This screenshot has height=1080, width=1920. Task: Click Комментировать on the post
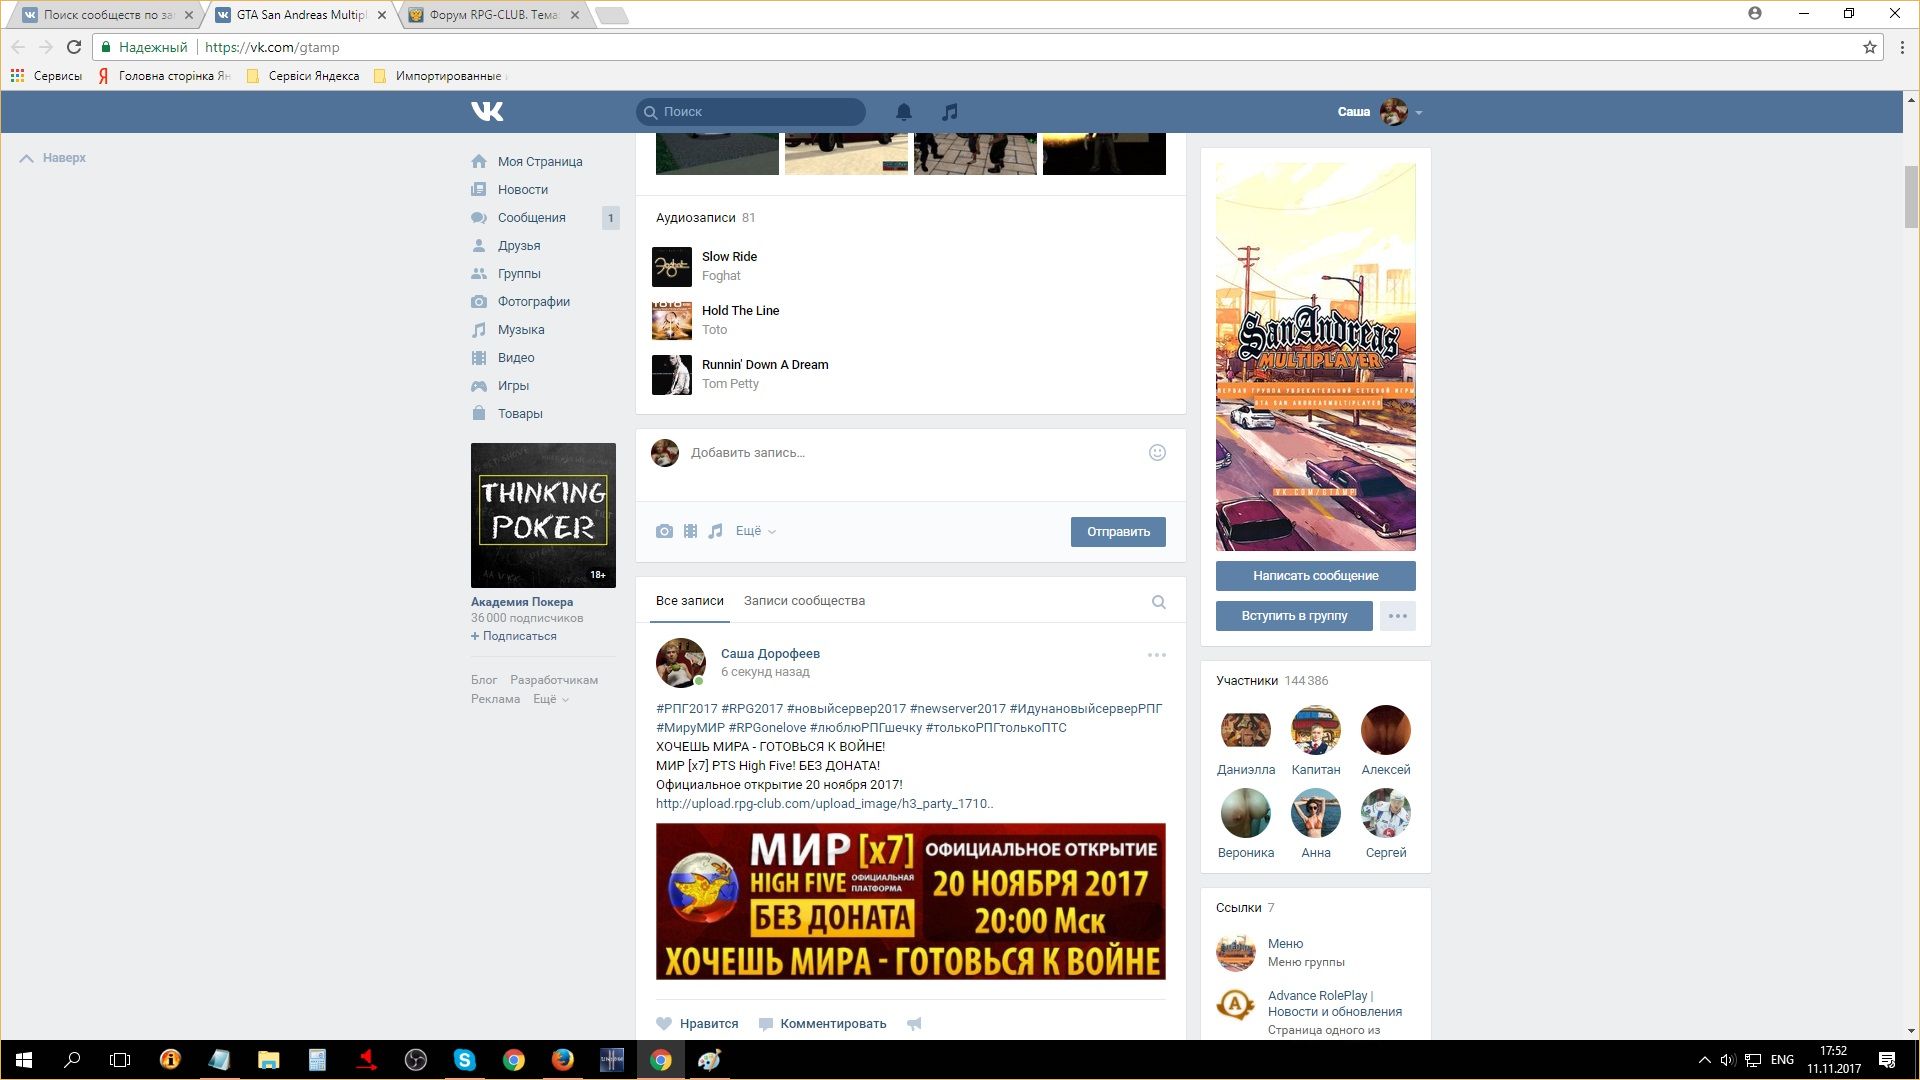(x=822, y=1023)
